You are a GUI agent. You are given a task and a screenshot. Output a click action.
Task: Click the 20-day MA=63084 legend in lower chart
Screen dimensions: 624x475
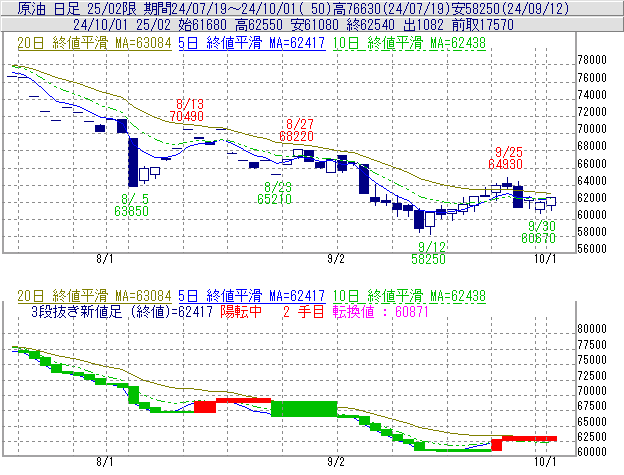tap(94, 296)
